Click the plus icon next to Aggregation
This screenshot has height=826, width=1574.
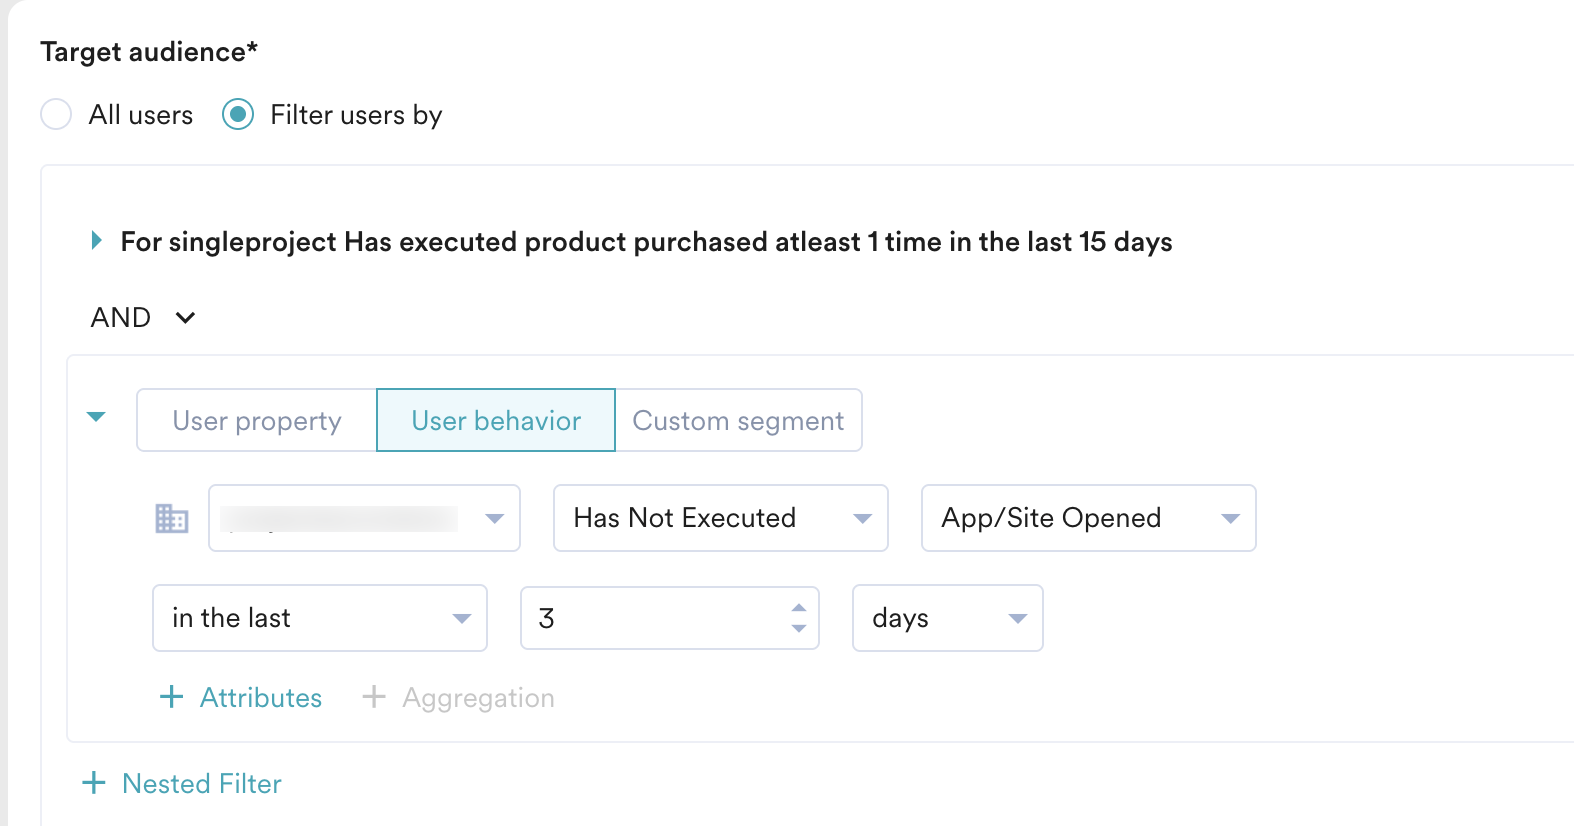[x=375, y=697]
